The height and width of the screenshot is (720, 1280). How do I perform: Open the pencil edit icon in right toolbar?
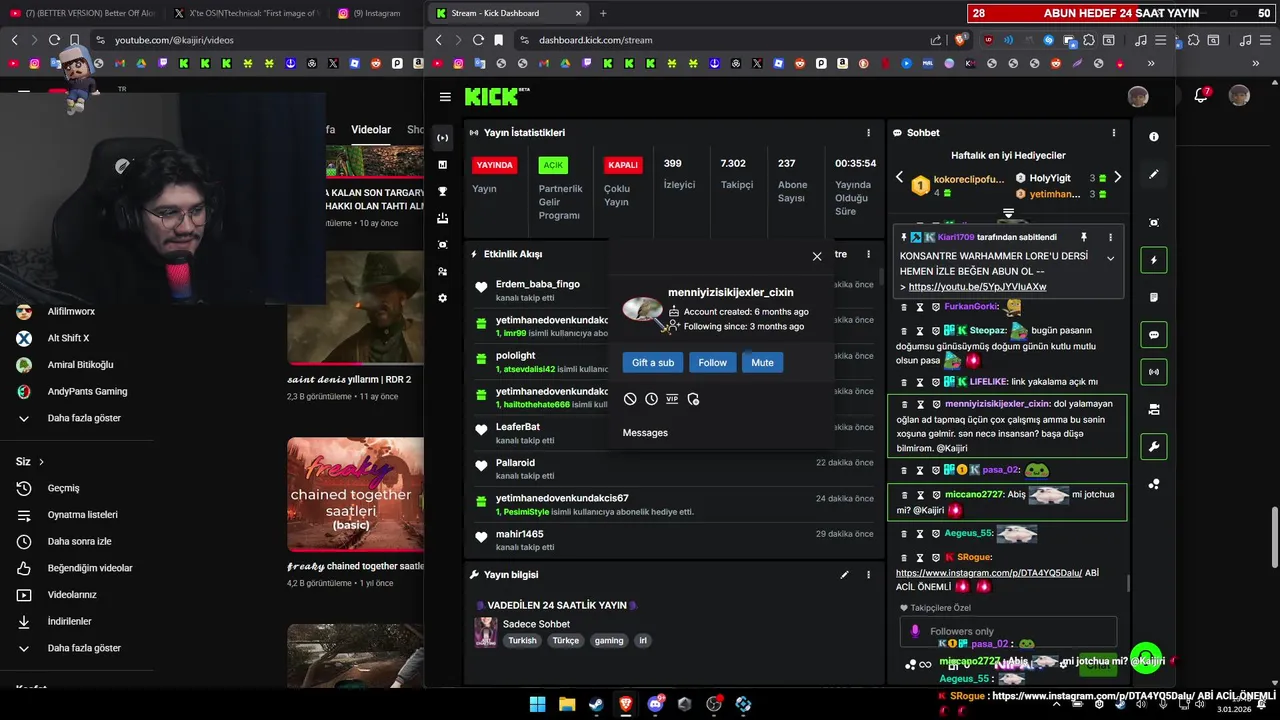pos(1154,174)
